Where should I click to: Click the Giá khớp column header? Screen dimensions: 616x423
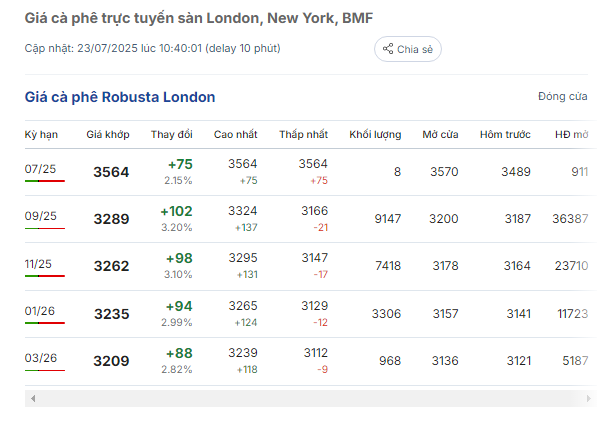click(x=108, y=134)
